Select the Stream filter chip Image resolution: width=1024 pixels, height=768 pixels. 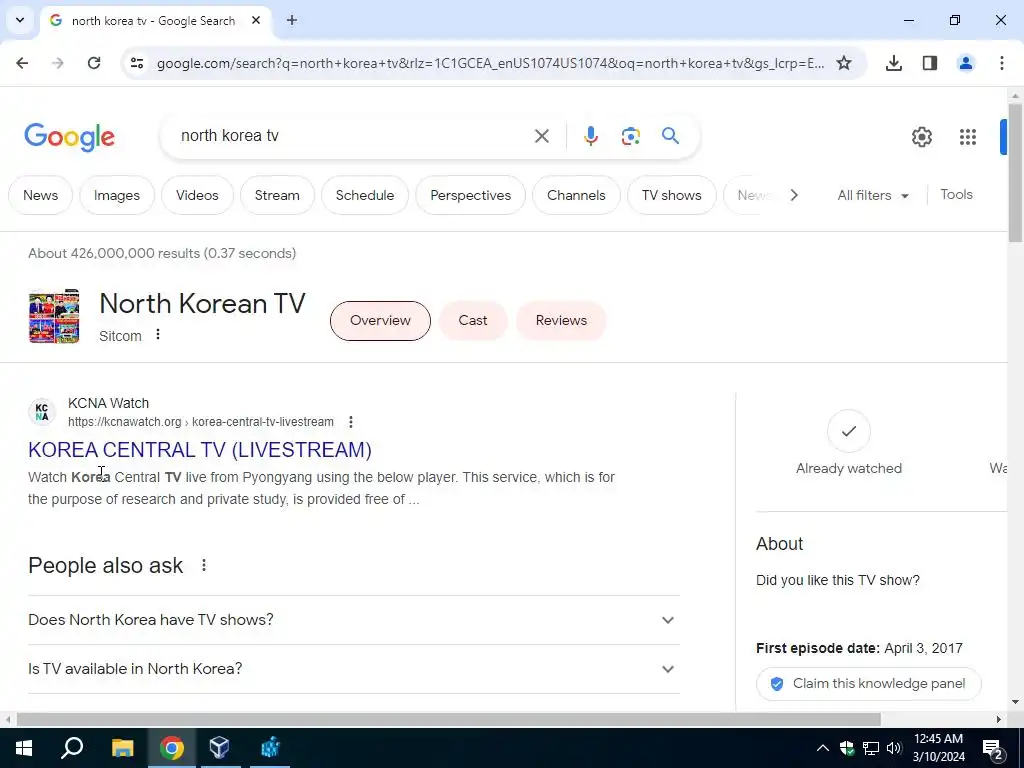[277, 195]
